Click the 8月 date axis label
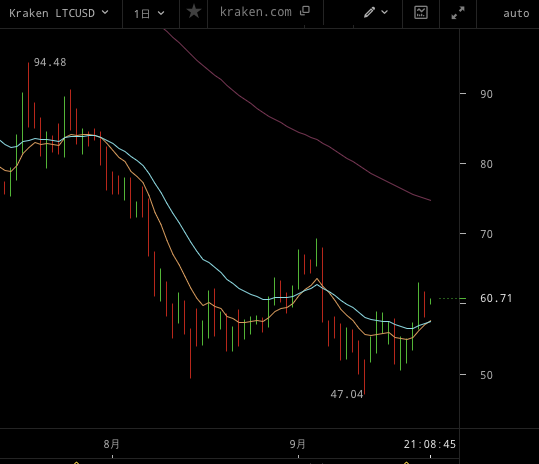The width and height of the screenshot is (539, 464). click(112, 444)
